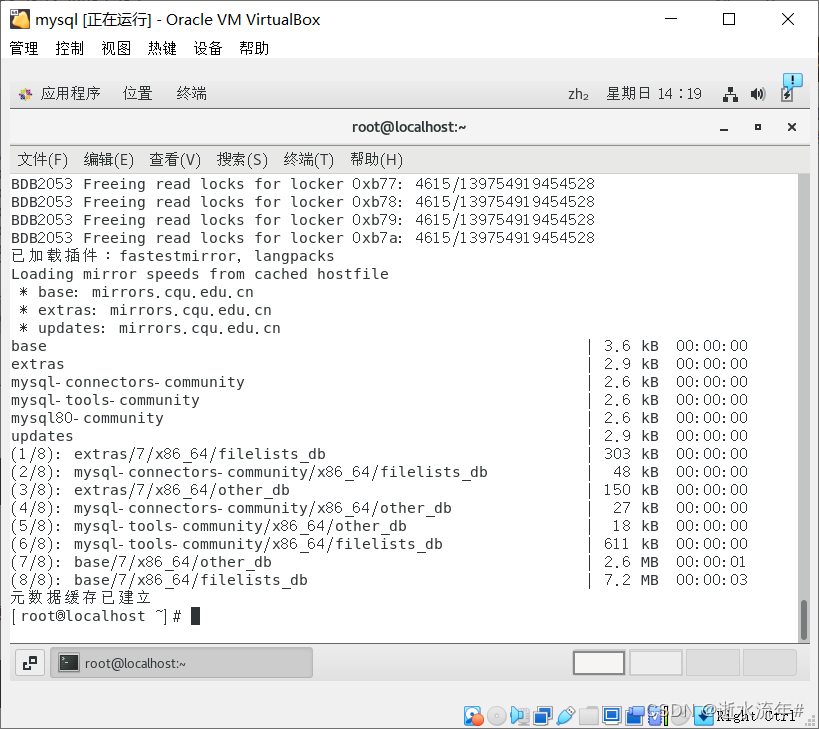Image resolution: width=819 pixels, height=729 pixels.
Task: Toggle the recording indicator in VirtualBox status bar
Action: [x=634, y=715]
